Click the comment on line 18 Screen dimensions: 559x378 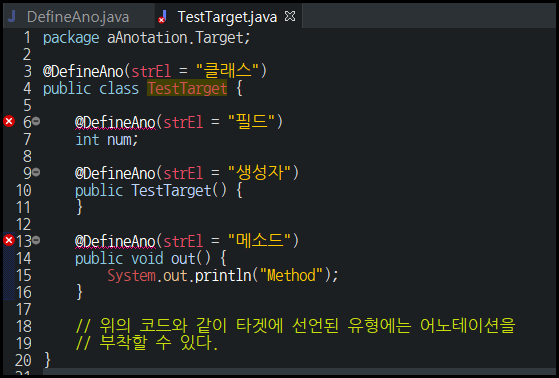[296, 326]
